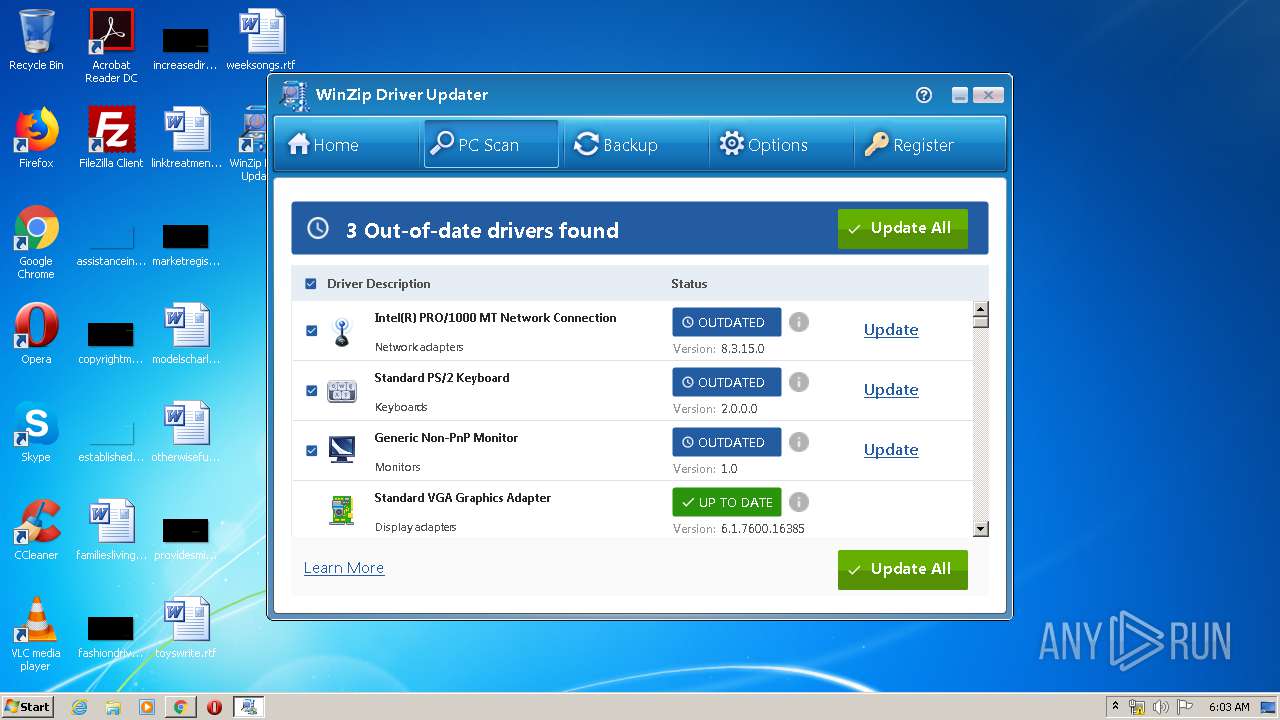Image resolution: width=1280 pixels, height=720 pixels.
Task: Update the Standard PS/2 Keyboard driver
Action: (891, 390)
